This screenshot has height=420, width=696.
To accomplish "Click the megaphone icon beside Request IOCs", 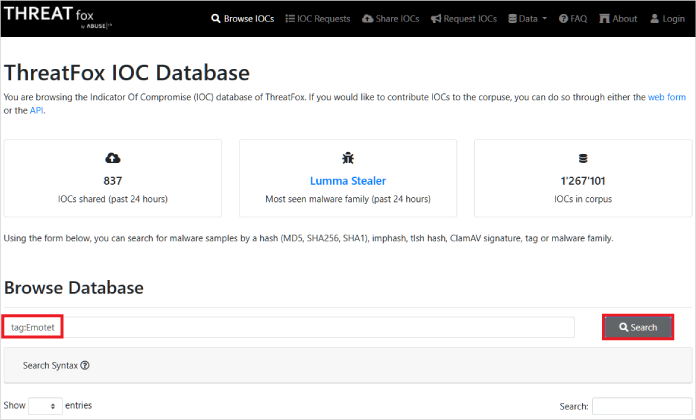I will (436, 19).
